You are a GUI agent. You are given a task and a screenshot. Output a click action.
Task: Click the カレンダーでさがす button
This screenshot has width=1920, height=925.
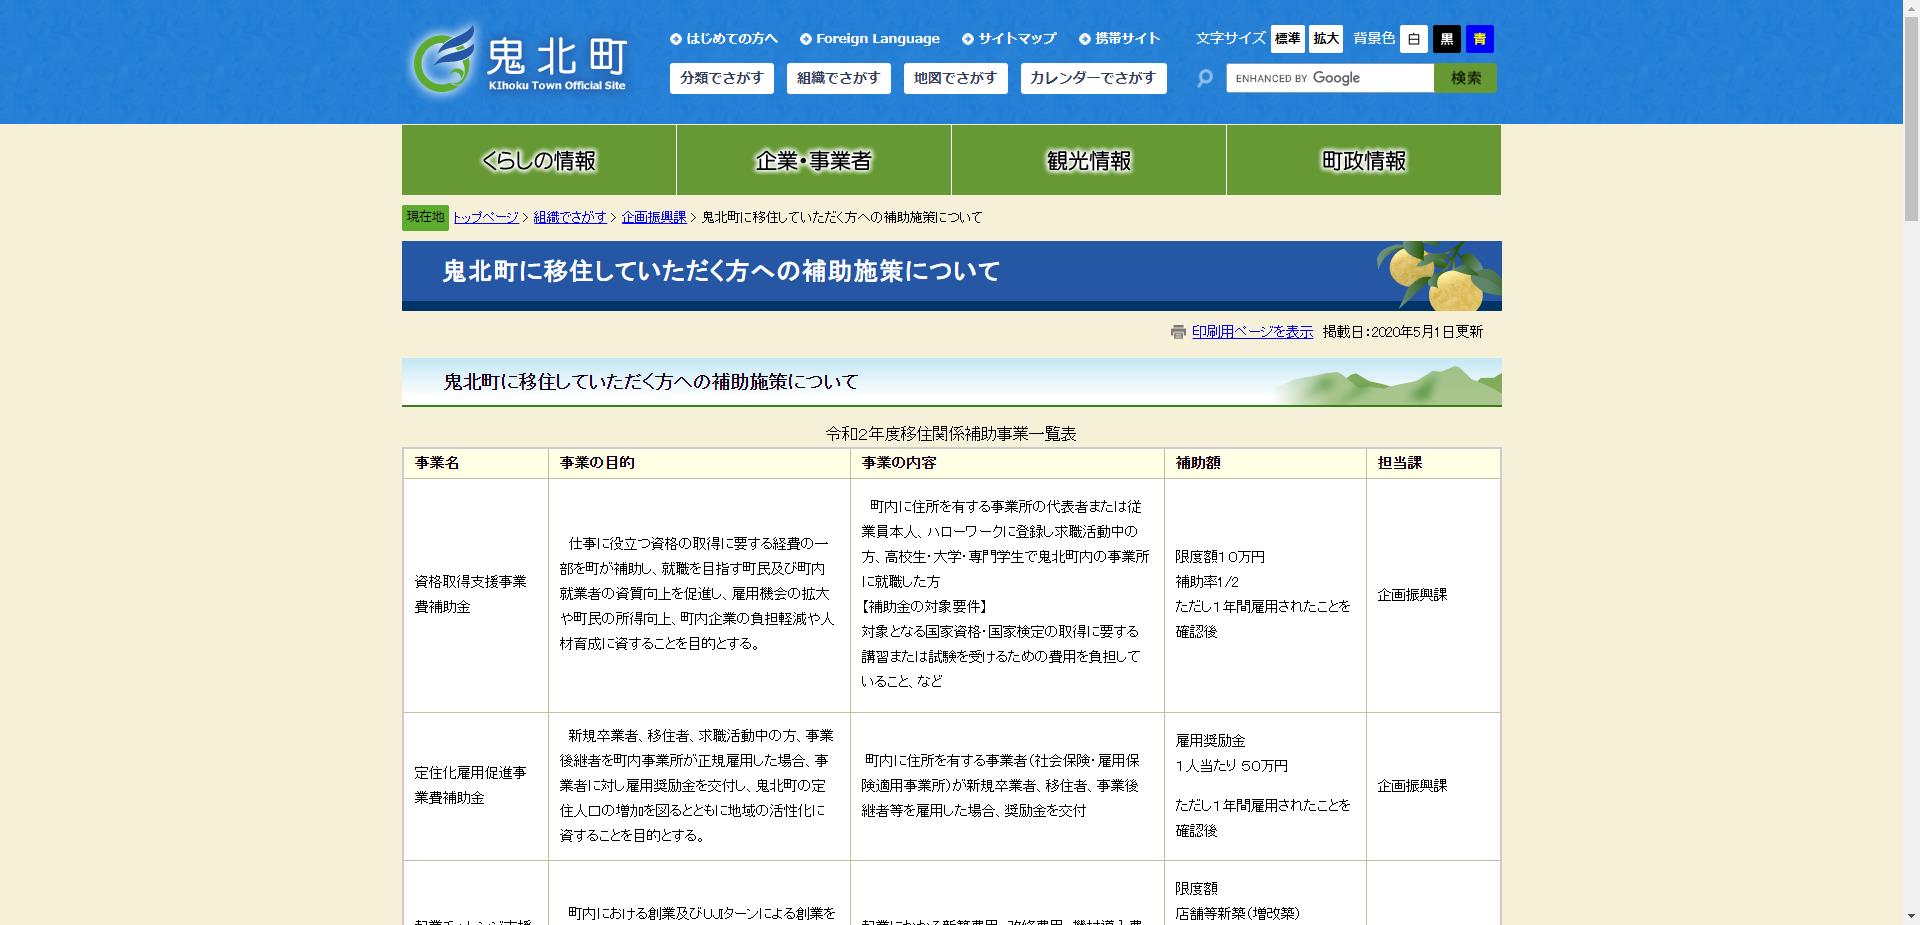[1093, 78]
